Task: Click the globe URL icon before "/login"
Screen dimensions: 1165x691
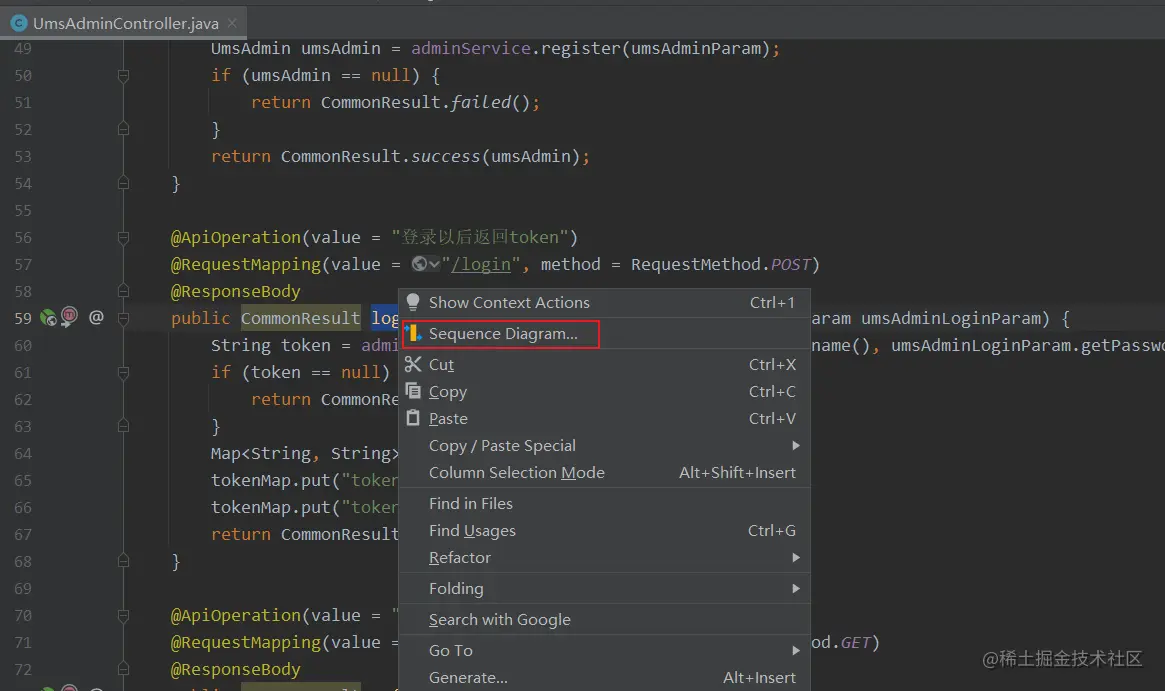Action: click(x=419, y=264)
